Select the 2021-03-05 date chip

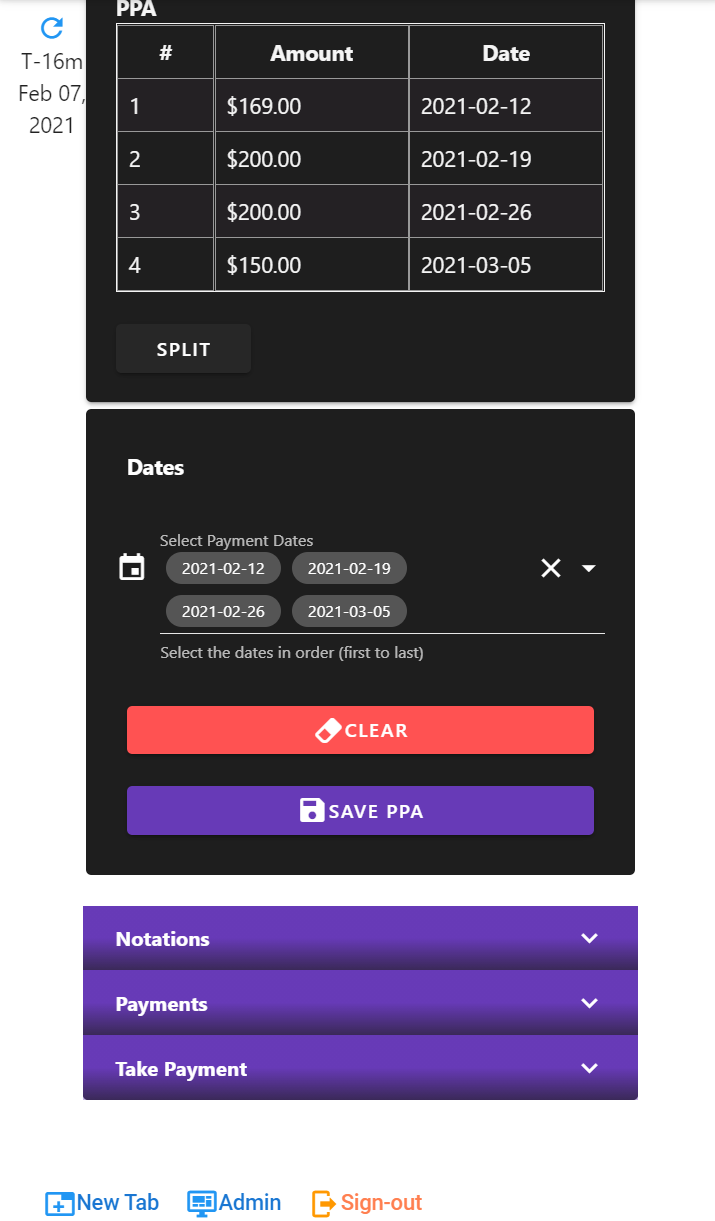click(349, 611)
